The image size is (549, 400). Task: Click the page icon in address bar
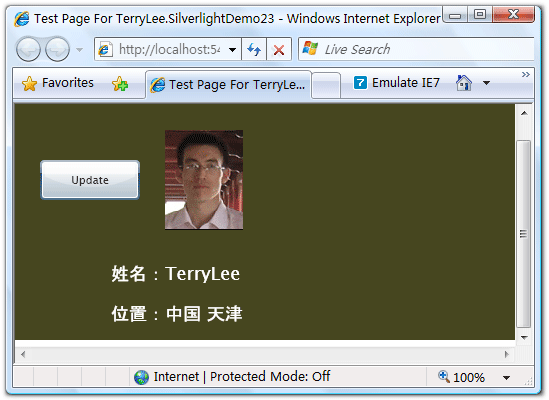tap(105, 49)
